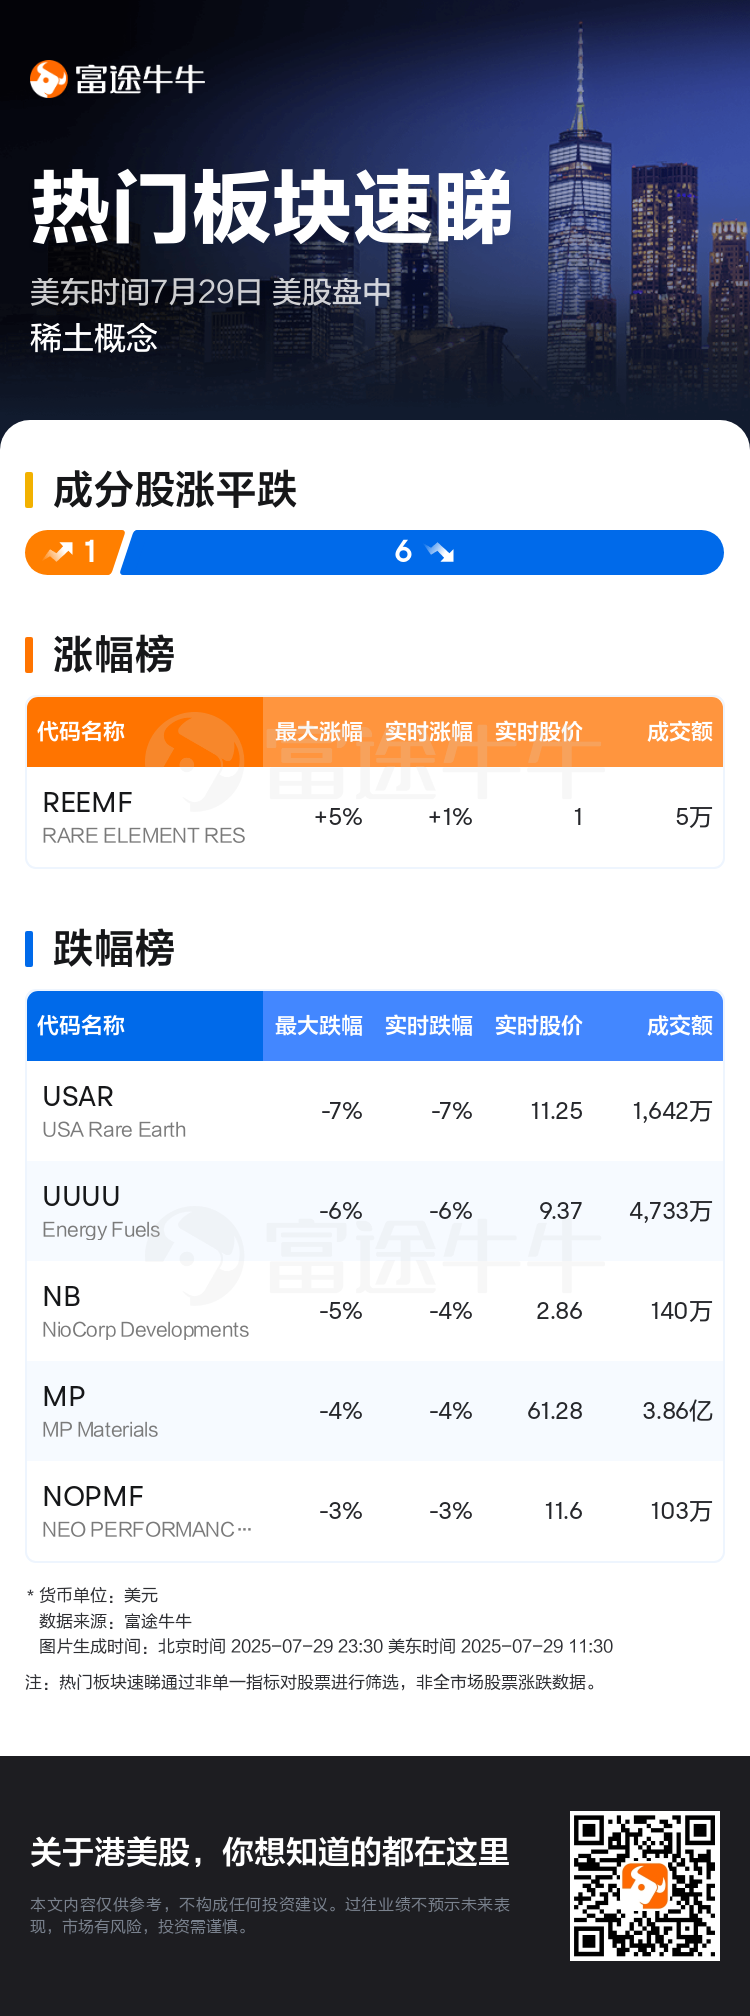Click the blue bar beside 跌幅榜 heading

[x=29, y=949]
